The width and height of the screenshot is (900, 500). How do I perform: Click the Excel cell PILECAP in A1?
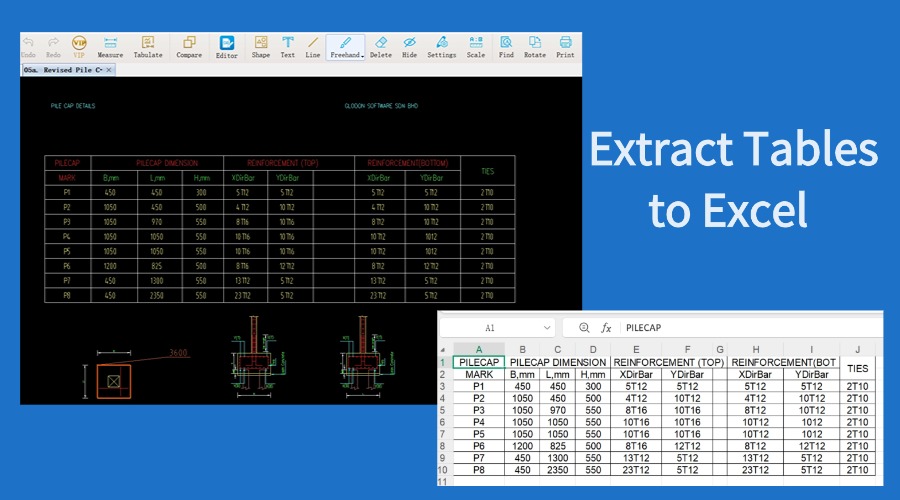point(479,362)
